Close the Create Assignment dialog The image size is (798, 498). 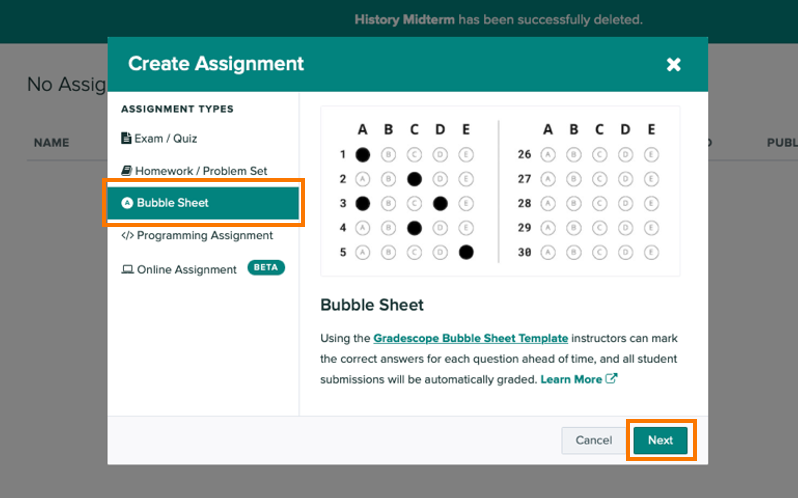tap(673, 64)
